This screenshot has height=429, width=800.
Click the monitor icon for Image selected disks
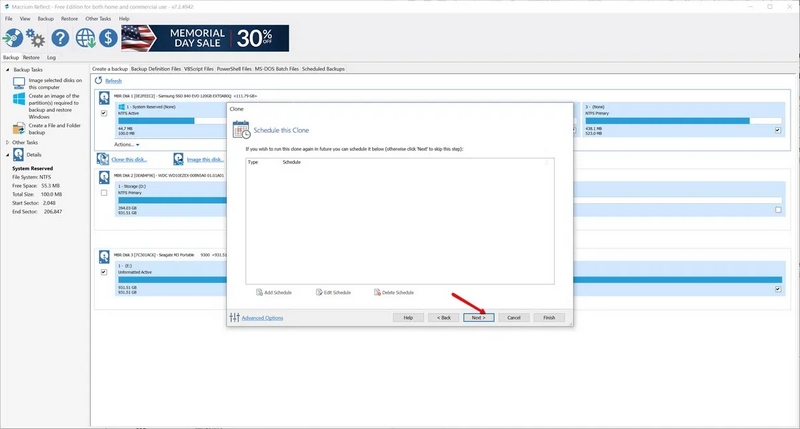pos(19,83)
